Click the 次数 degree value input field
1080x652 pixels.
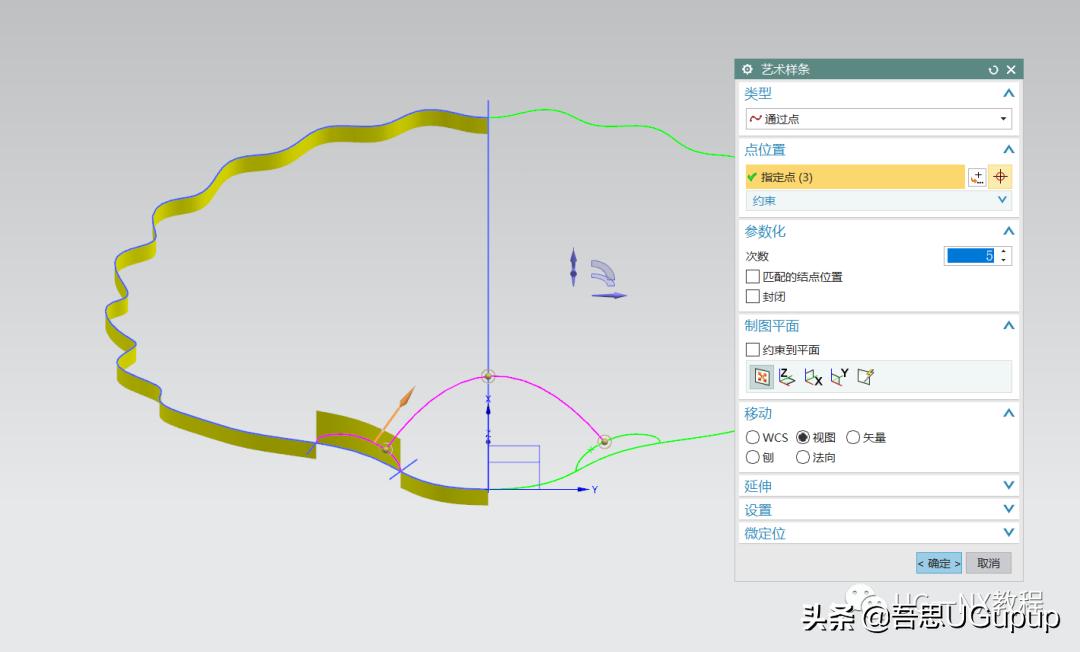click(x=972, y=255)
